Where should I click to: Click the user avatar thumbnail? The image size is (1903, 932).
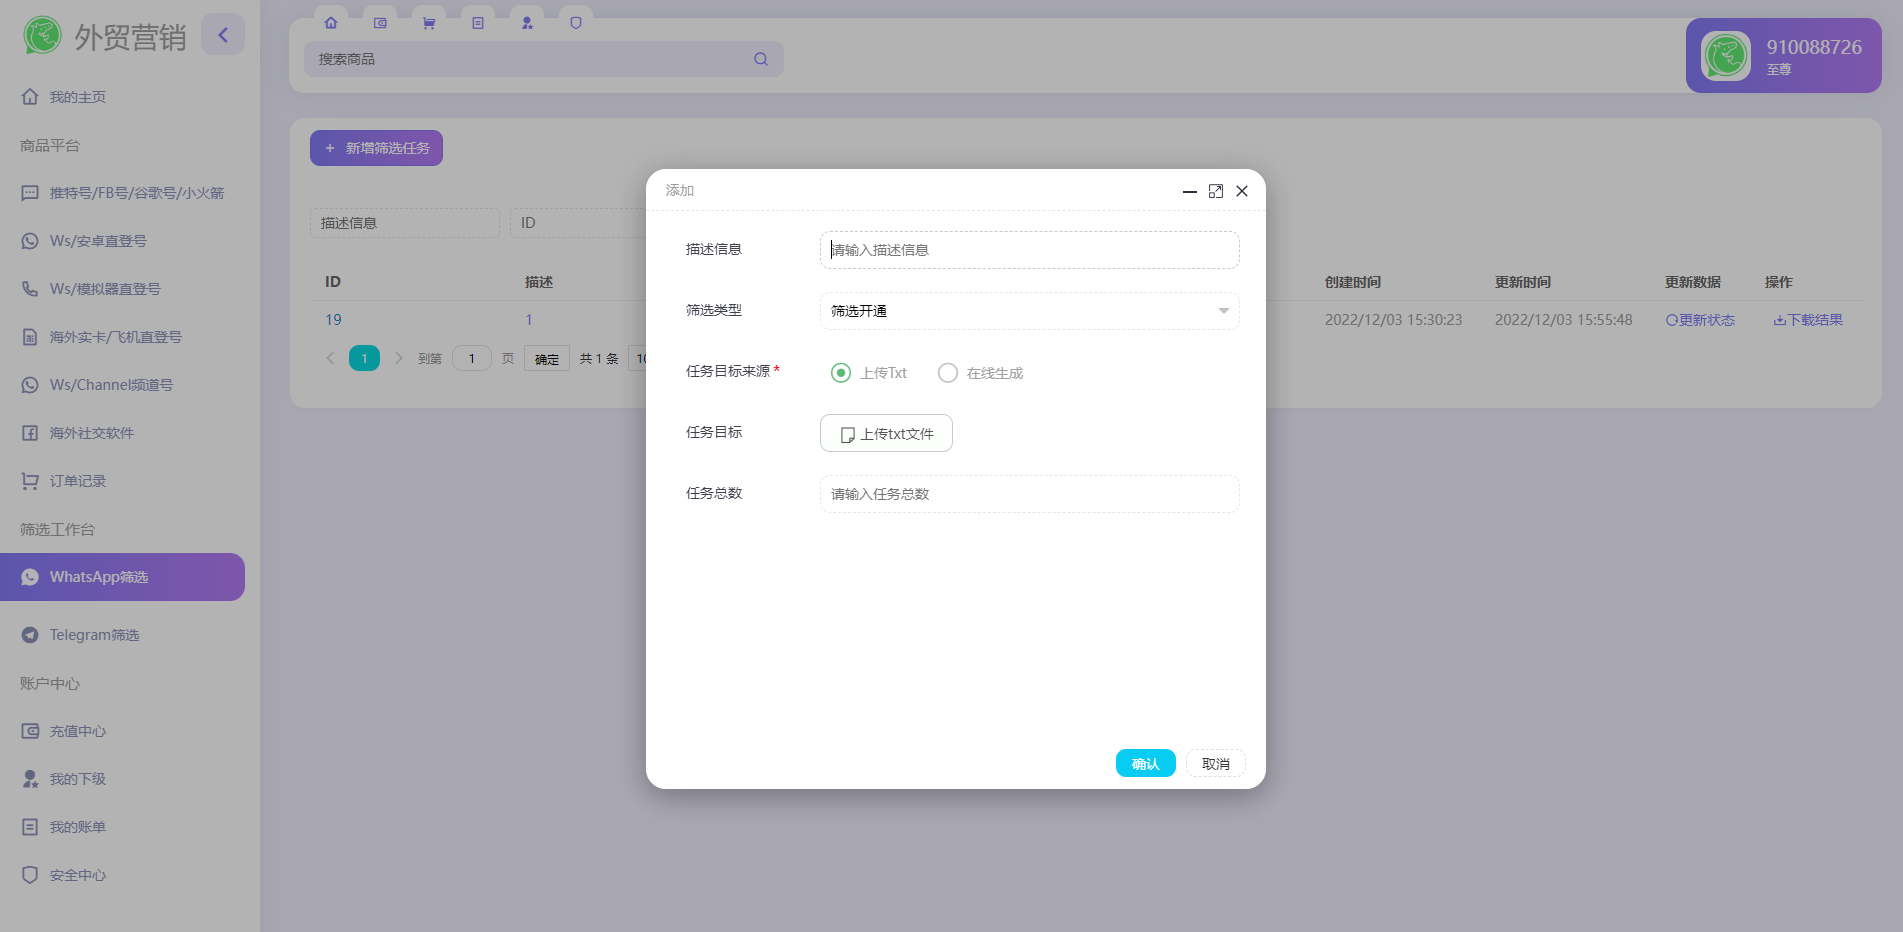1725,56
